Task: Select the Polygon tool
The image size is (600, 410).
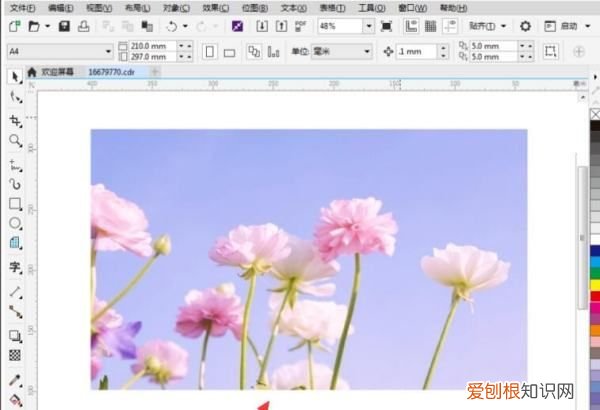Action: point(15,243)
